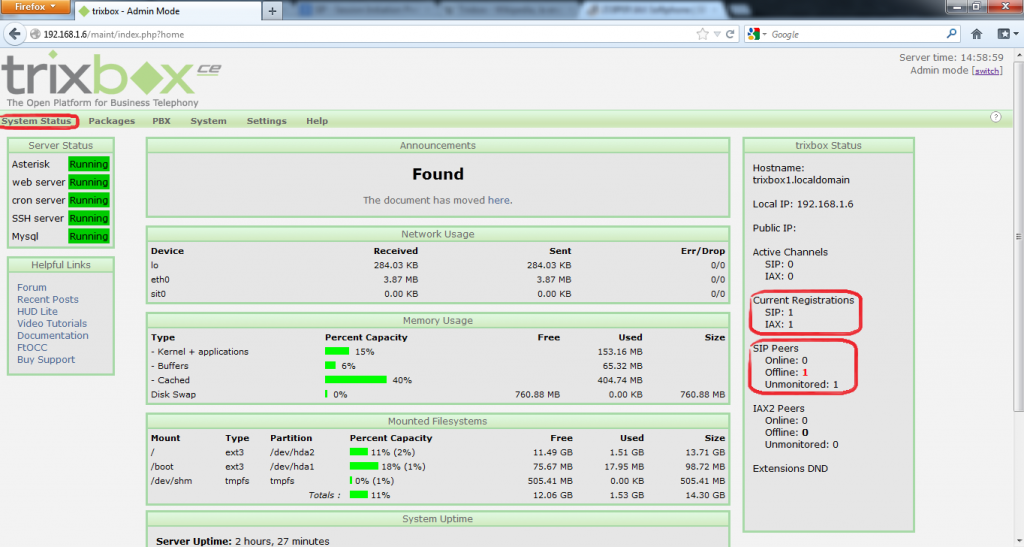1024x547 pixels.
Task: Click the search magnifier icon in the search box
Action: (x=952, y=33)
